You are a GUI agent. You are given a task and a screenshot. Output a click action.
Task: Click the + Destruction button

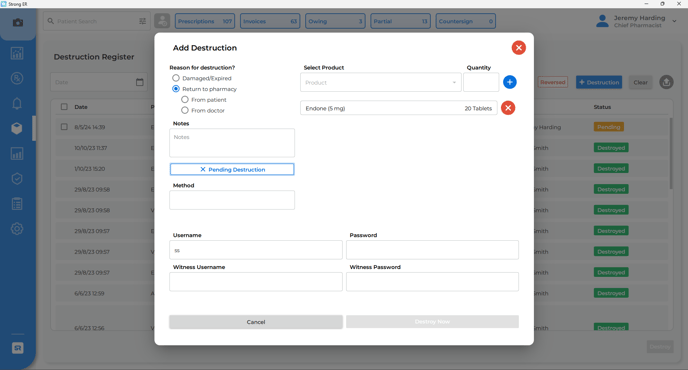coord(599,82)
